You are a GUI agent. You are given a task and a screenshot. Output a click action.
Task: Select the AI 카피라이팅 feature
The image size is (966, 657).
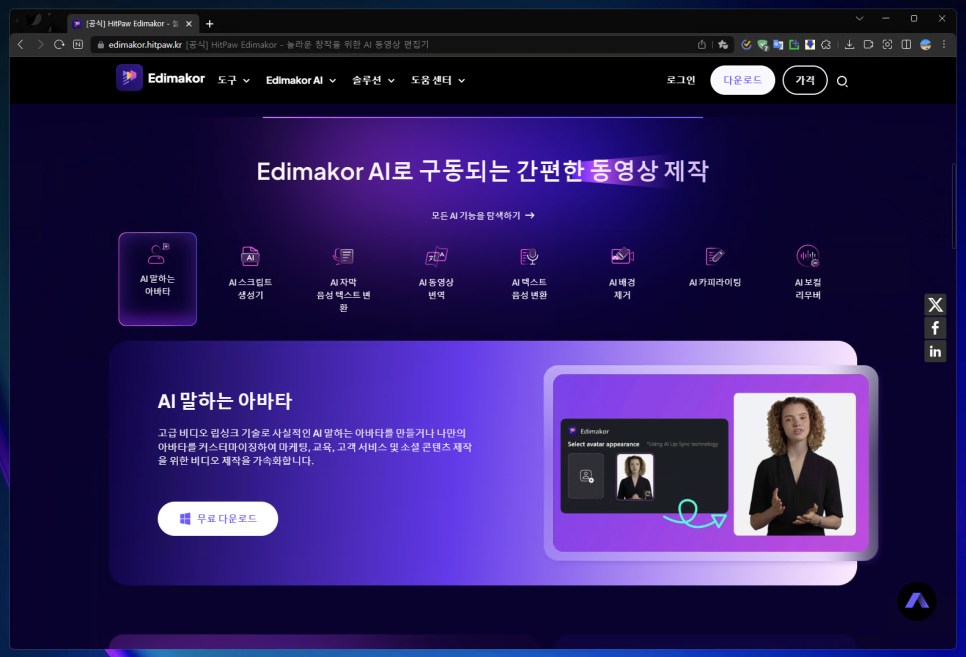pos(715,266)
